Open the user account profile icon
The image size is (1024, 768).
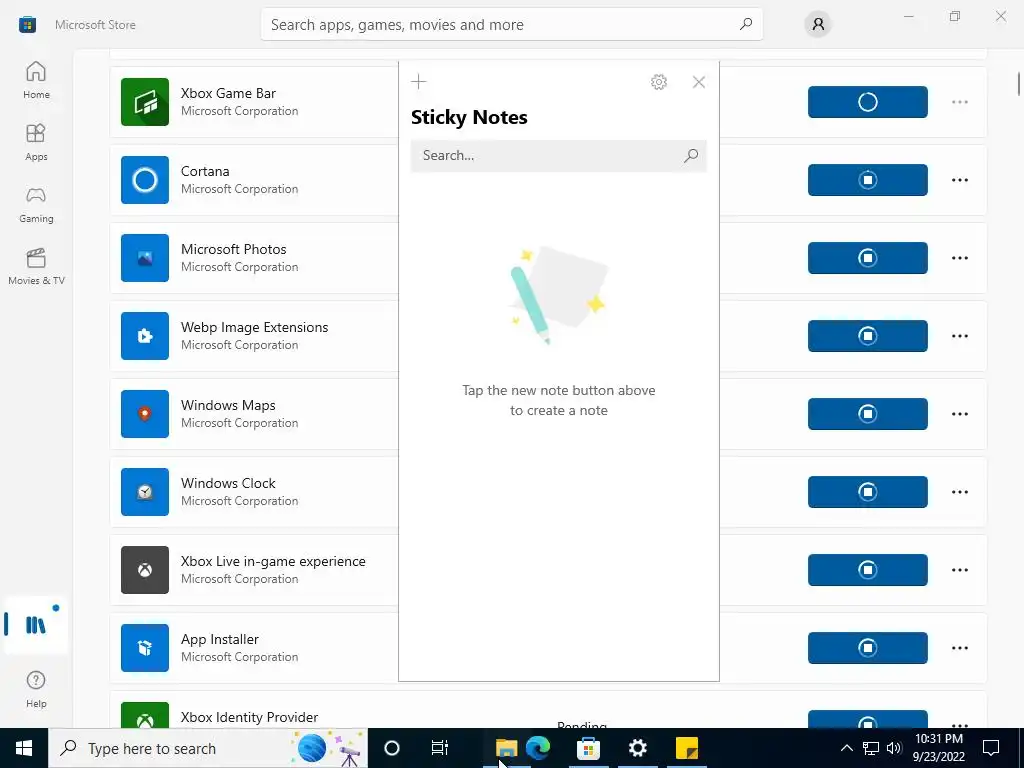click(x=818, y=24)
